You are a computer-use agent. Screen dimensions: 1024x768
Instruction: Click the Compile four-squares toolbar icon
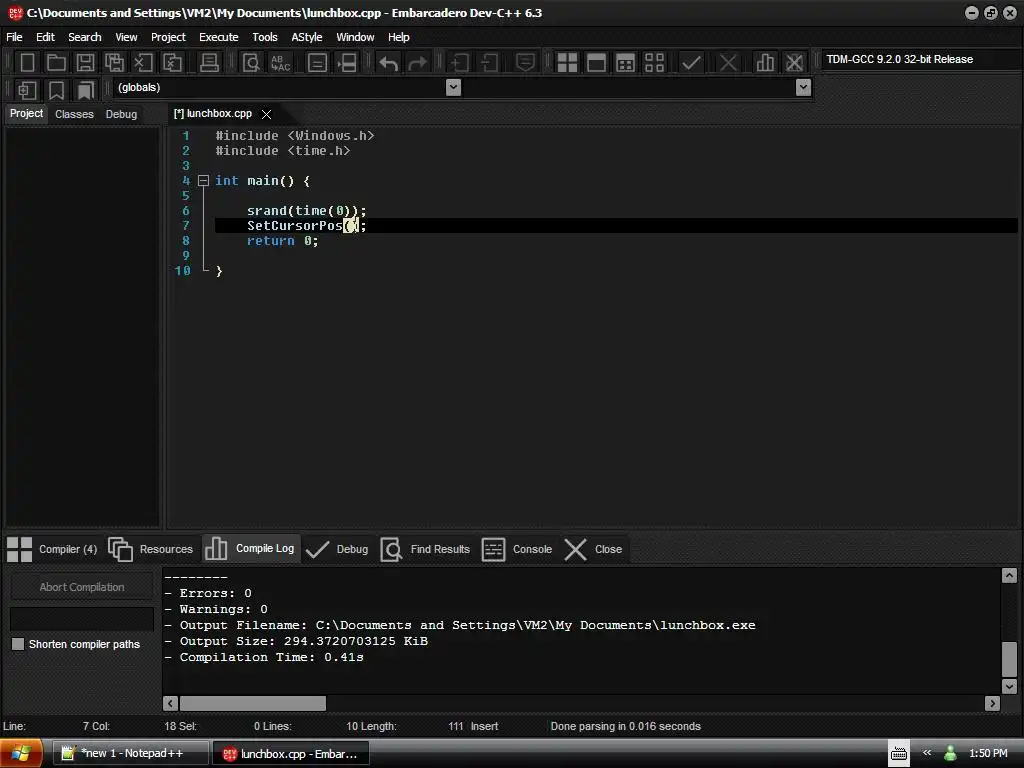click(567, 63)
